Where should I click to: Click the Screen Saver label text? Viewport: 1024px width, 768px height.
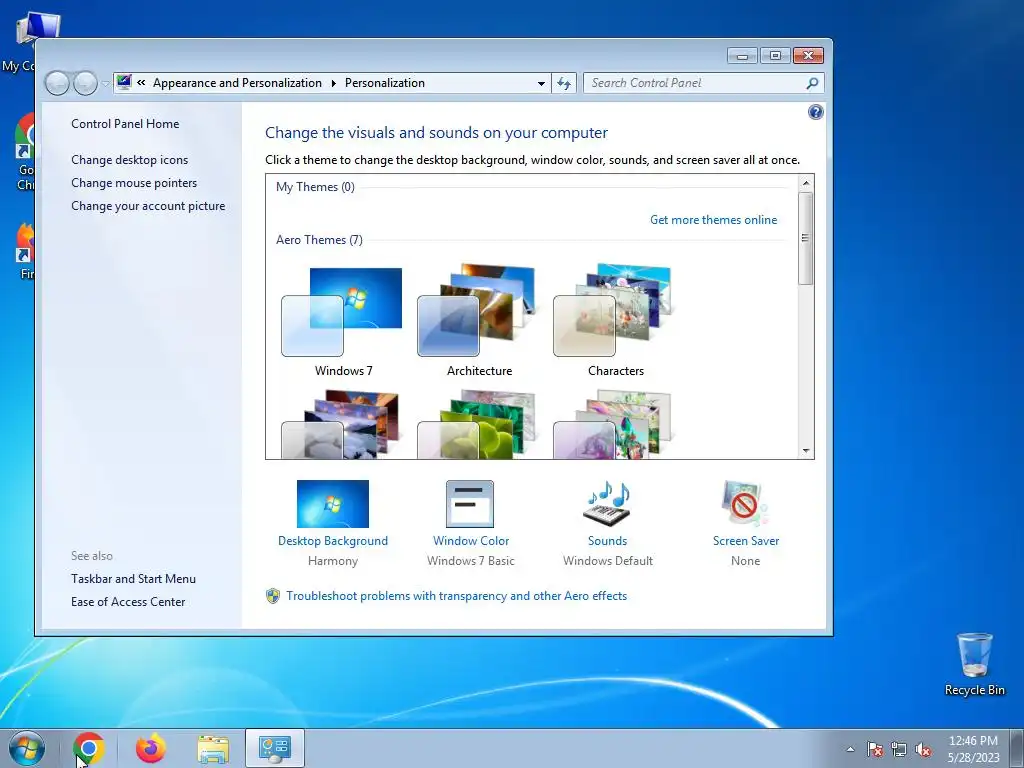[746, 541]
